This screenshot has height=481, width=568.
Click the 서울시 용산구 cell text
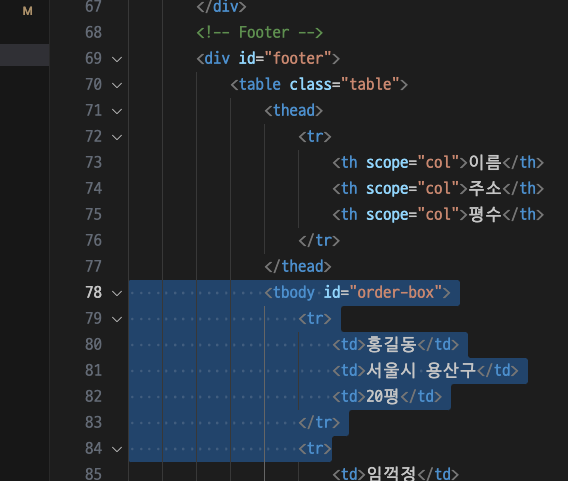tap(421, 370)
